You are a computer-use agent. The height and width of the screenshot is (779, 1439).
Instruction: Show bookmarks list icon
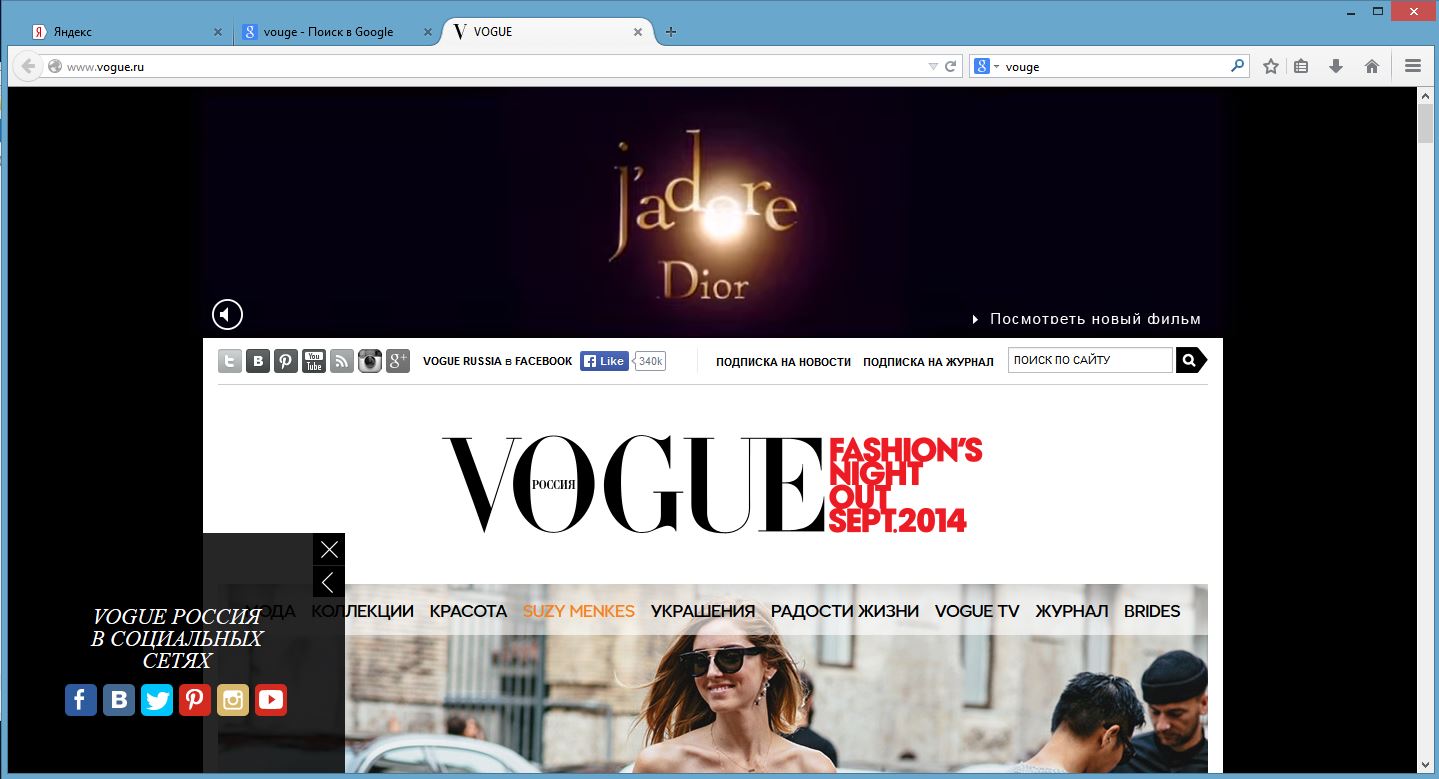[x=1301, y=66]
